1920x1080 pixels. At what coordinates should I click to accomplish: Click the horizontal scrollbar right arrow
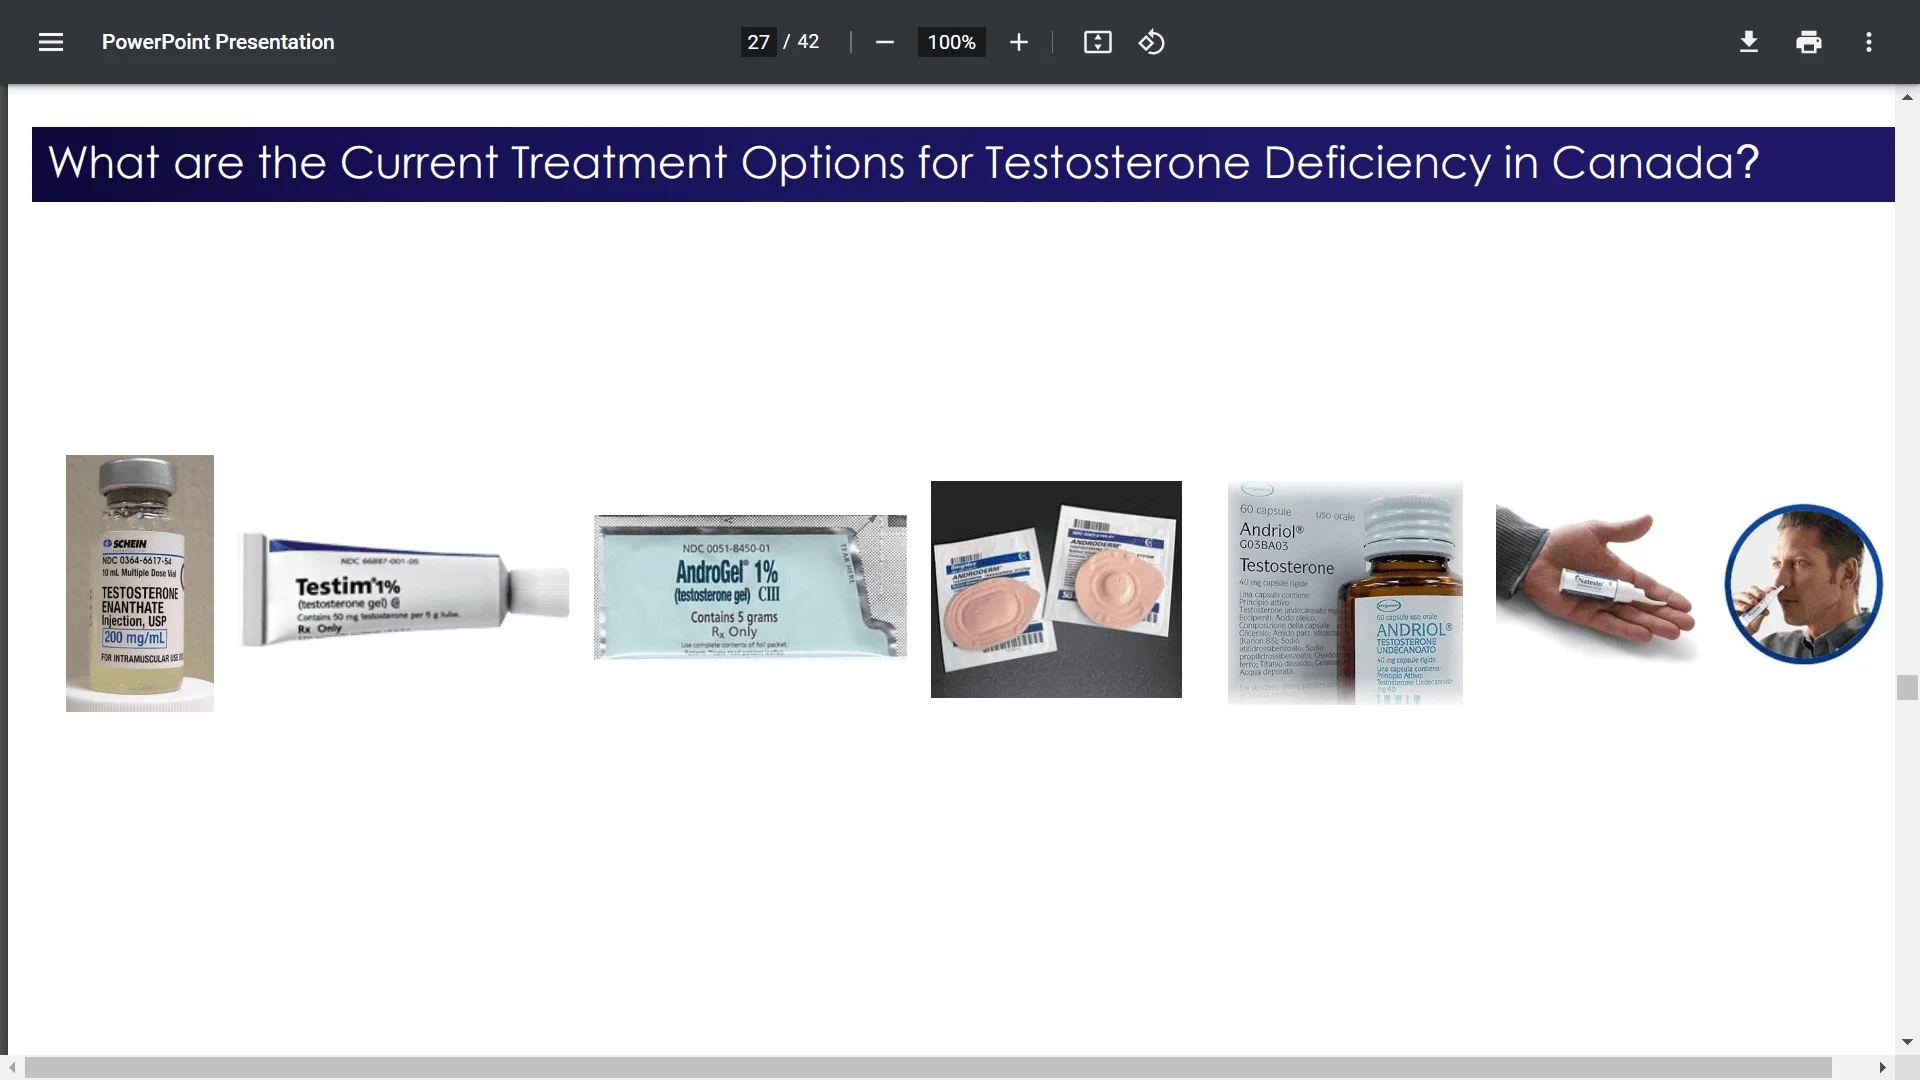click(x=1883, y=1067)
